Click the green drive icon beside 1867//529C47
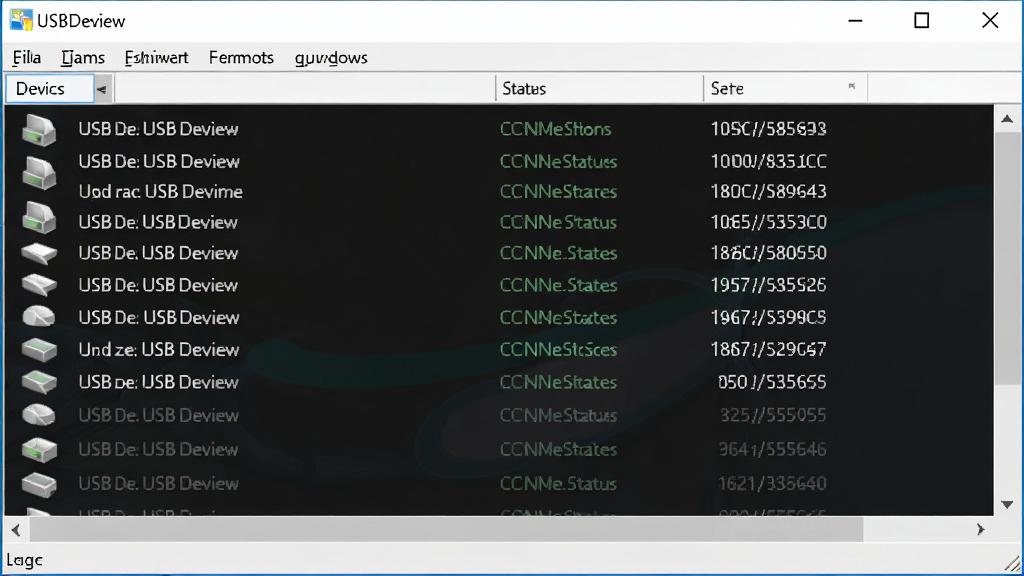Screen dimensions: 1024x576 coord(39,350)
